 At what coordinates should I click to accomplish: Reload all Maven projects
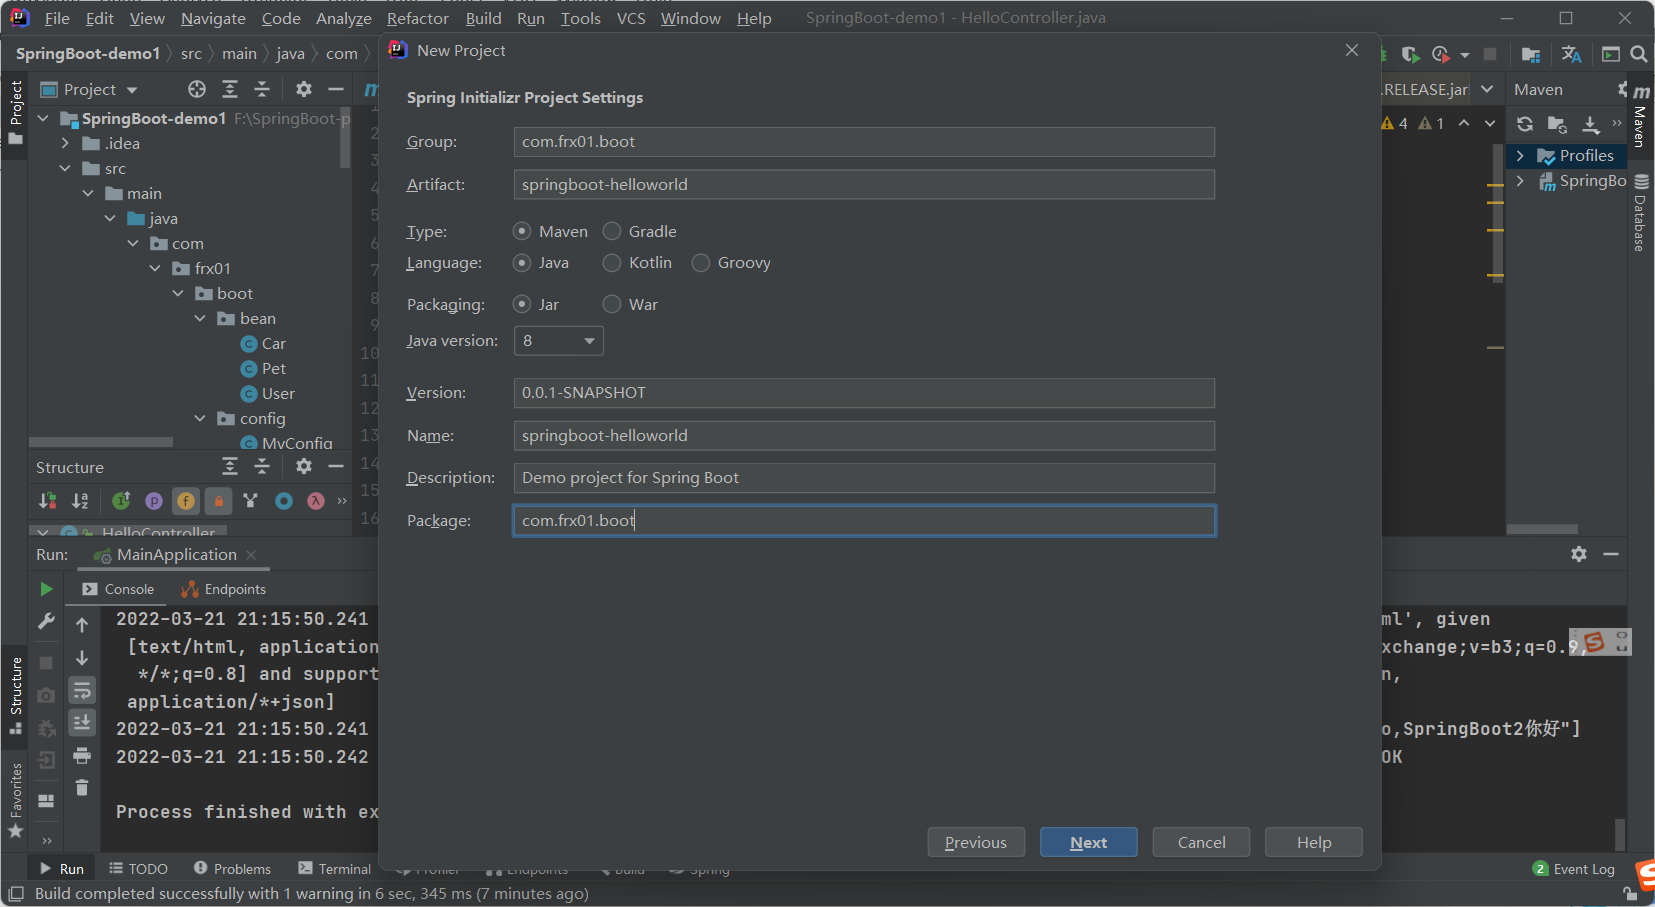1525,124
